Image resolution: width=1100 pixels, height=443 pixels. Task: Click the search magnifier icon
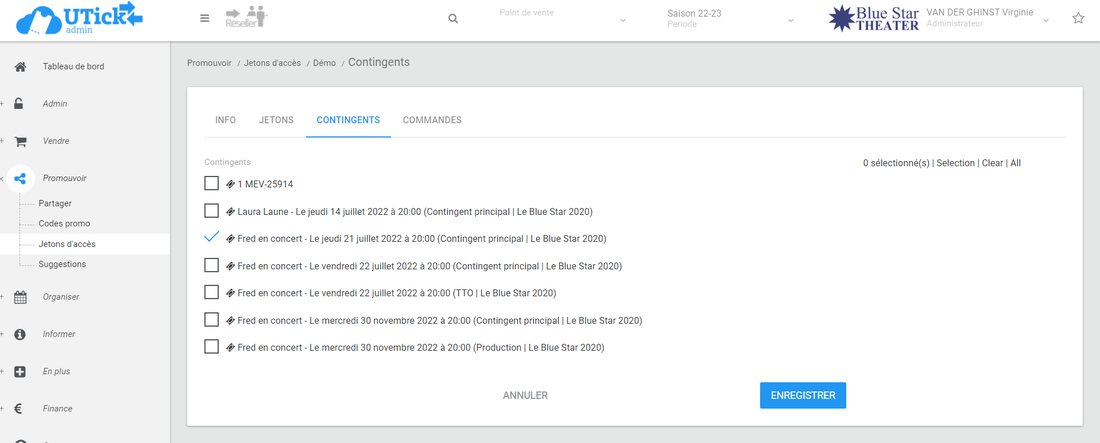453,19
